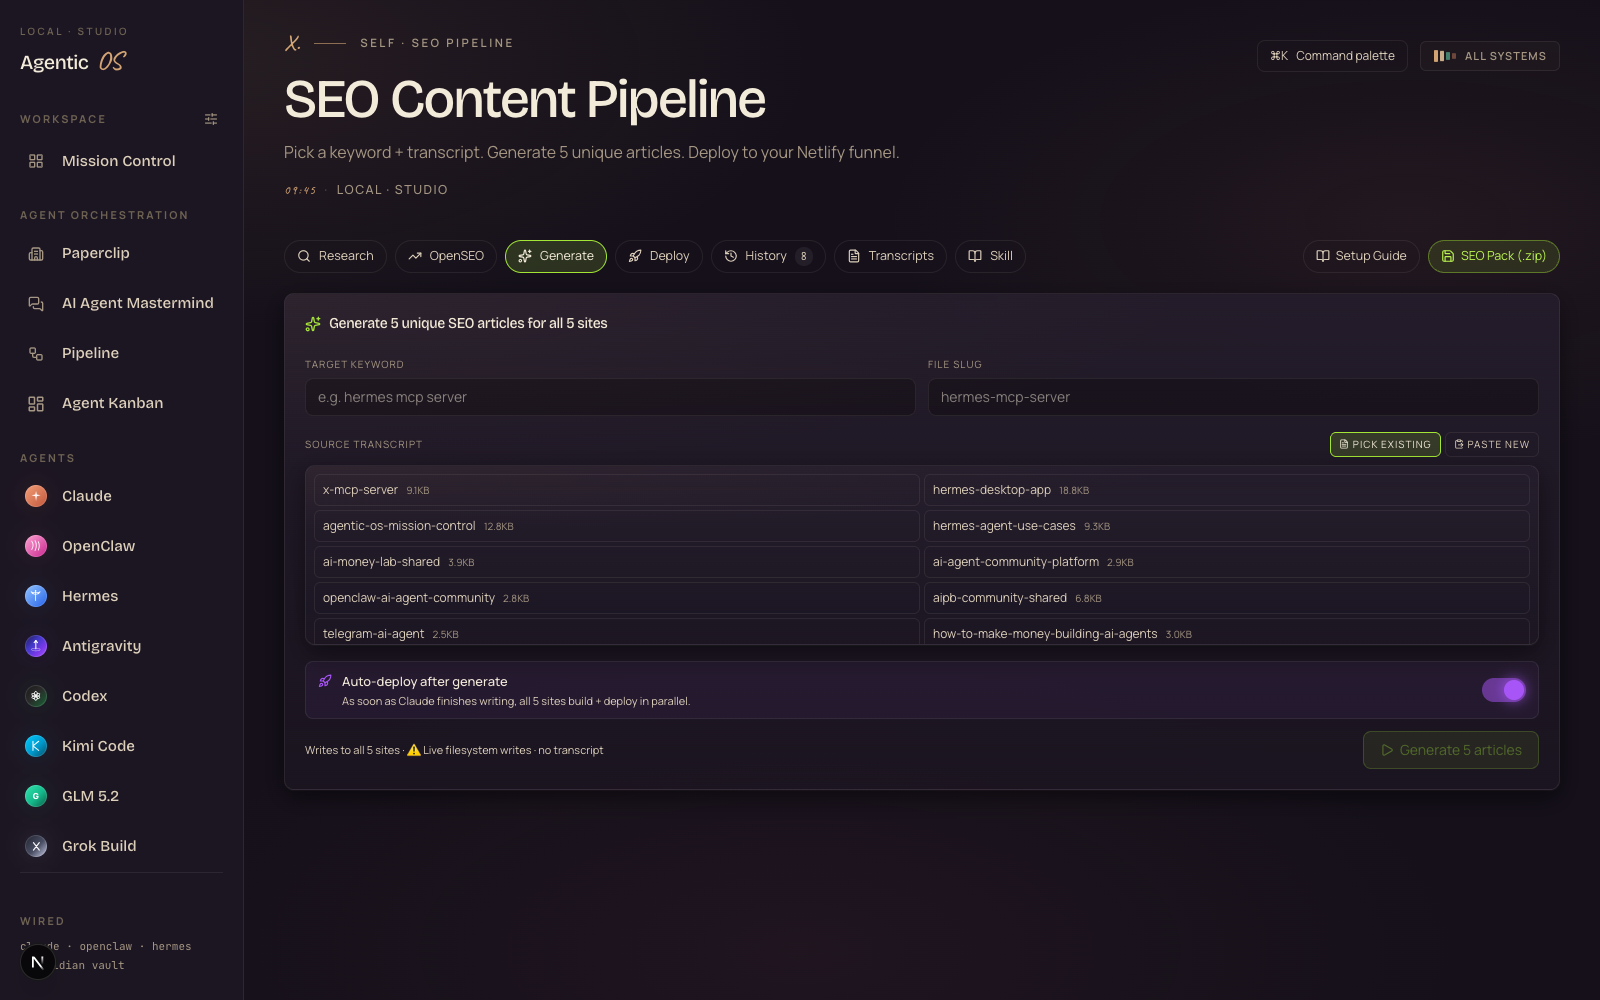Click the X logo above the title
The height and width of the screenshot is (1000, 1600).
click(x=293, y=43)
